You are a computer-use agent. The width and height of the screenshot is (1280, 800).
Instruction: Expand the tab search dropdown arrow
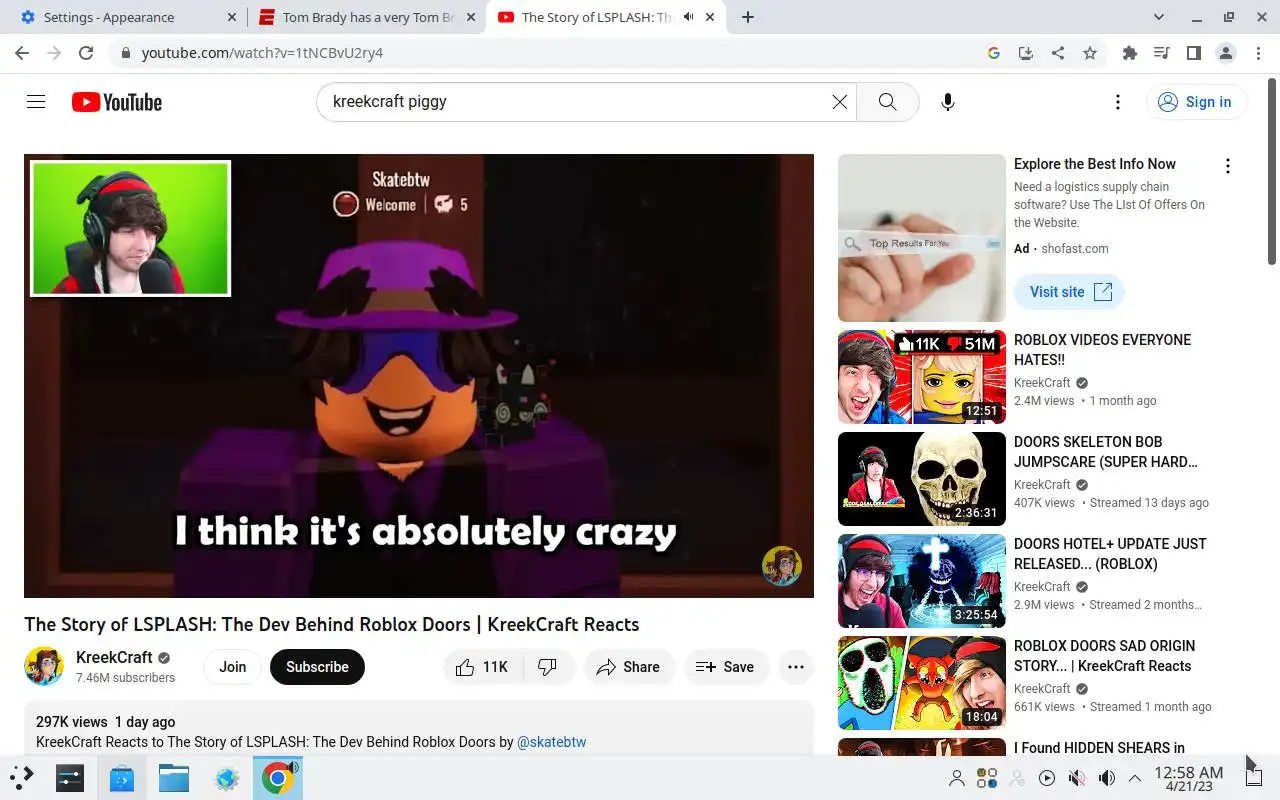(1158, 17)
